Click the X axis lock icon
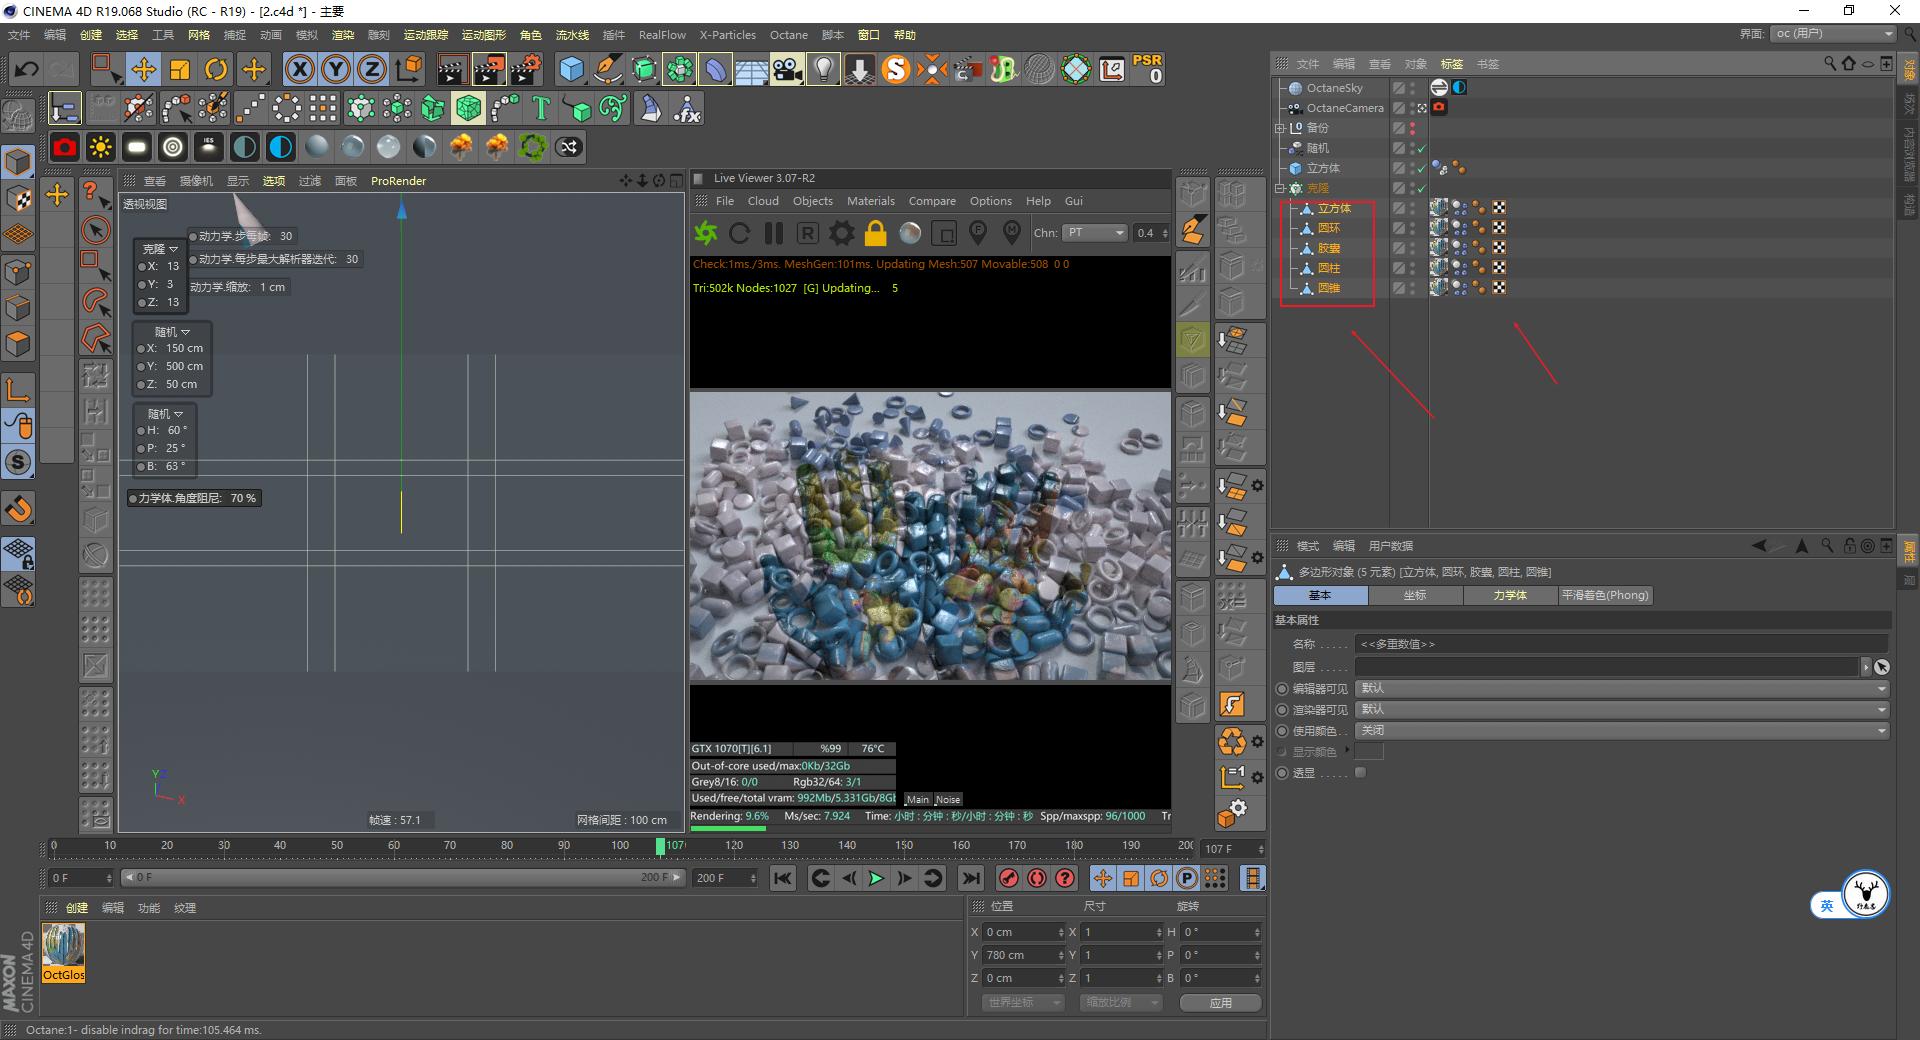Image resolution: width=1920 pixels, height=1040 pixels. tap(300, 70)
